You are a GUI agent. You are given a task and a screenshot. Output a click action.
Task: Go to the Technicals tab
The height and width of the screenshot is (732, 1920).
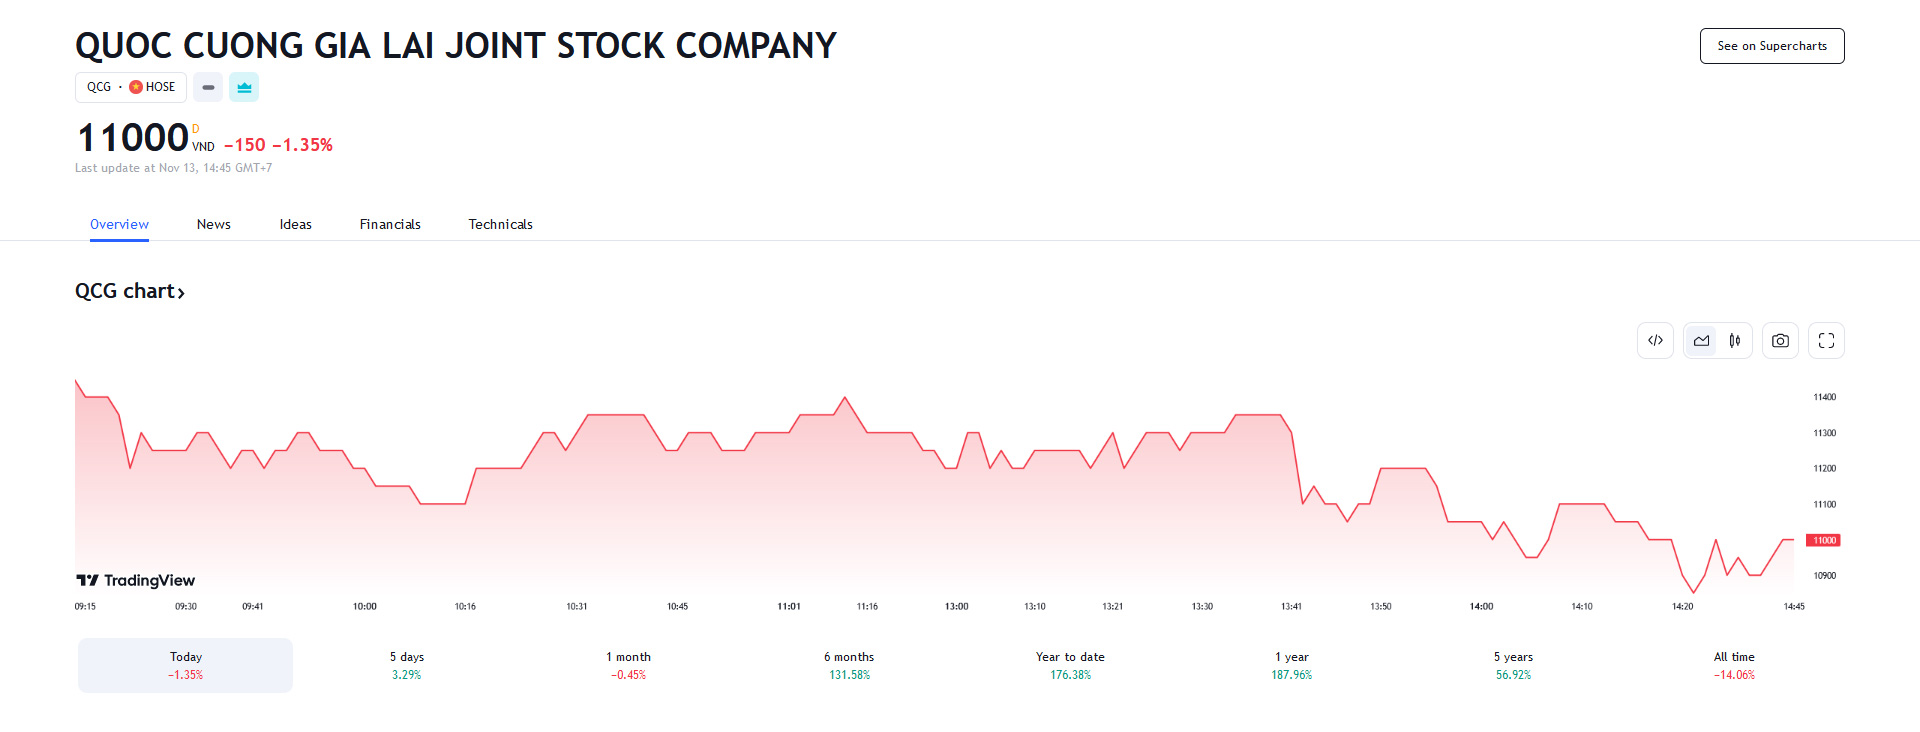pyautogui.click(x=500, y=224)
